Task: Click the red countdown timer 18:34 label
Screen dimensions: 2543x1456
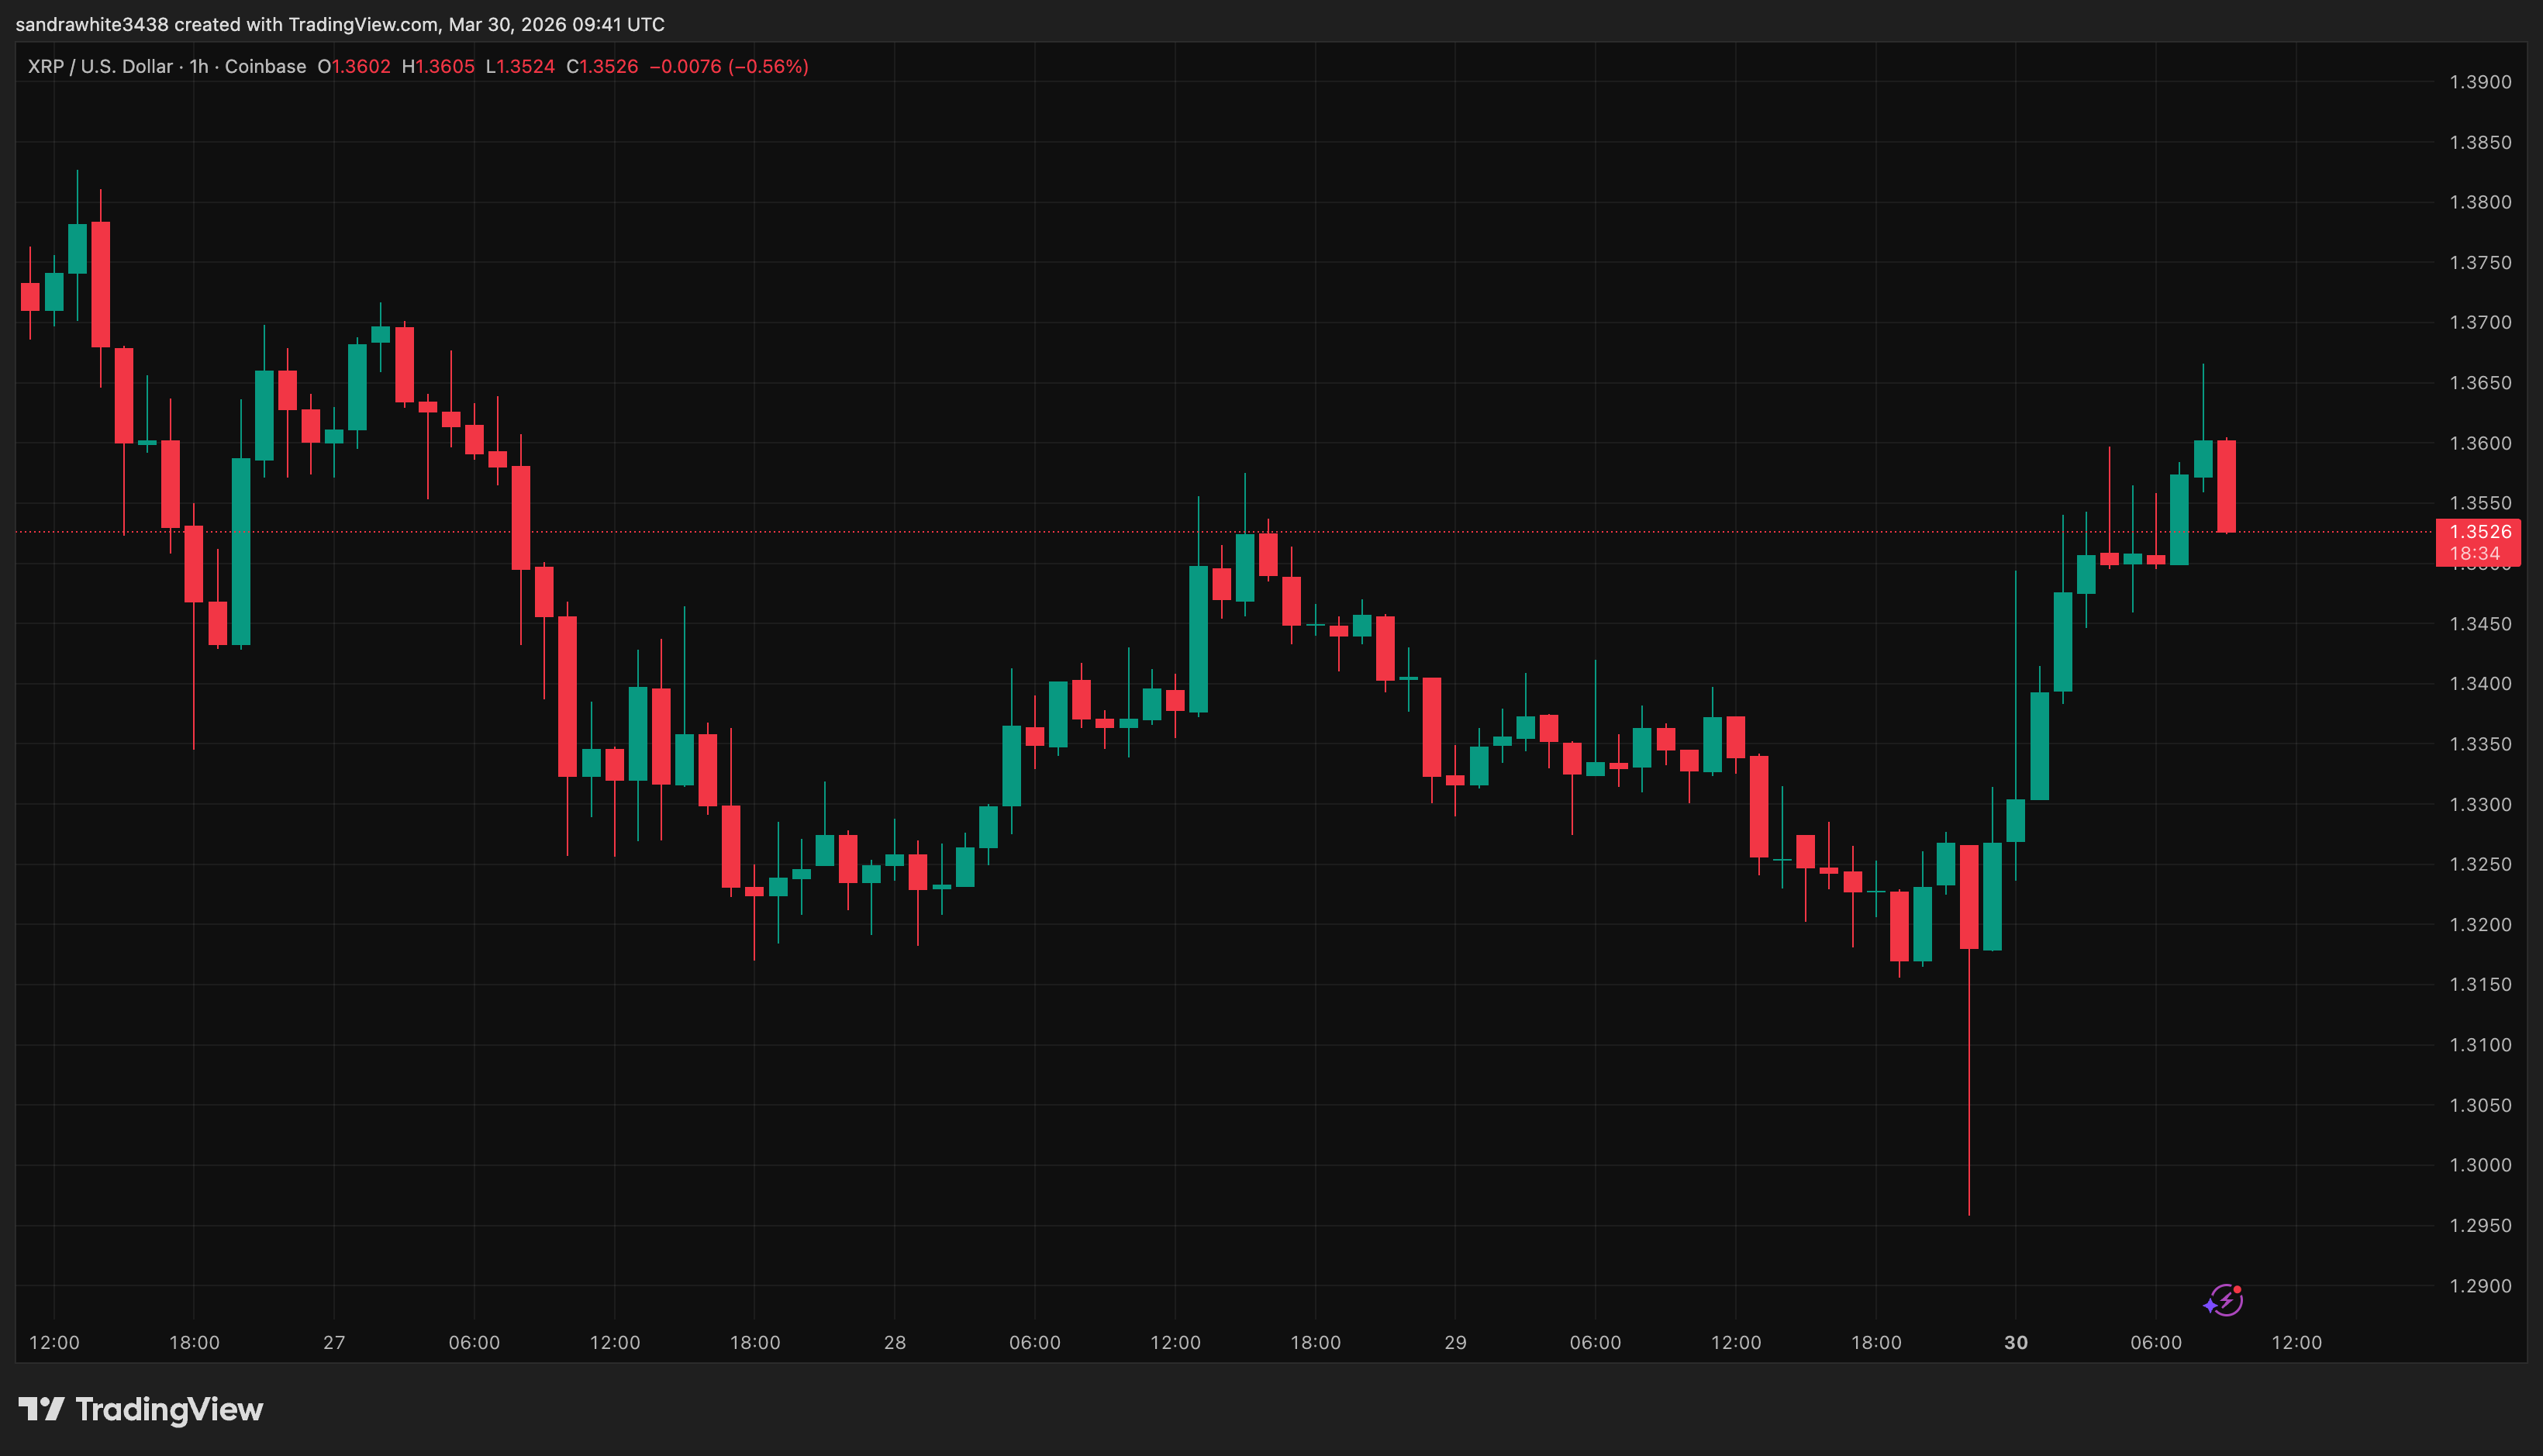Action: (2475, 554)
